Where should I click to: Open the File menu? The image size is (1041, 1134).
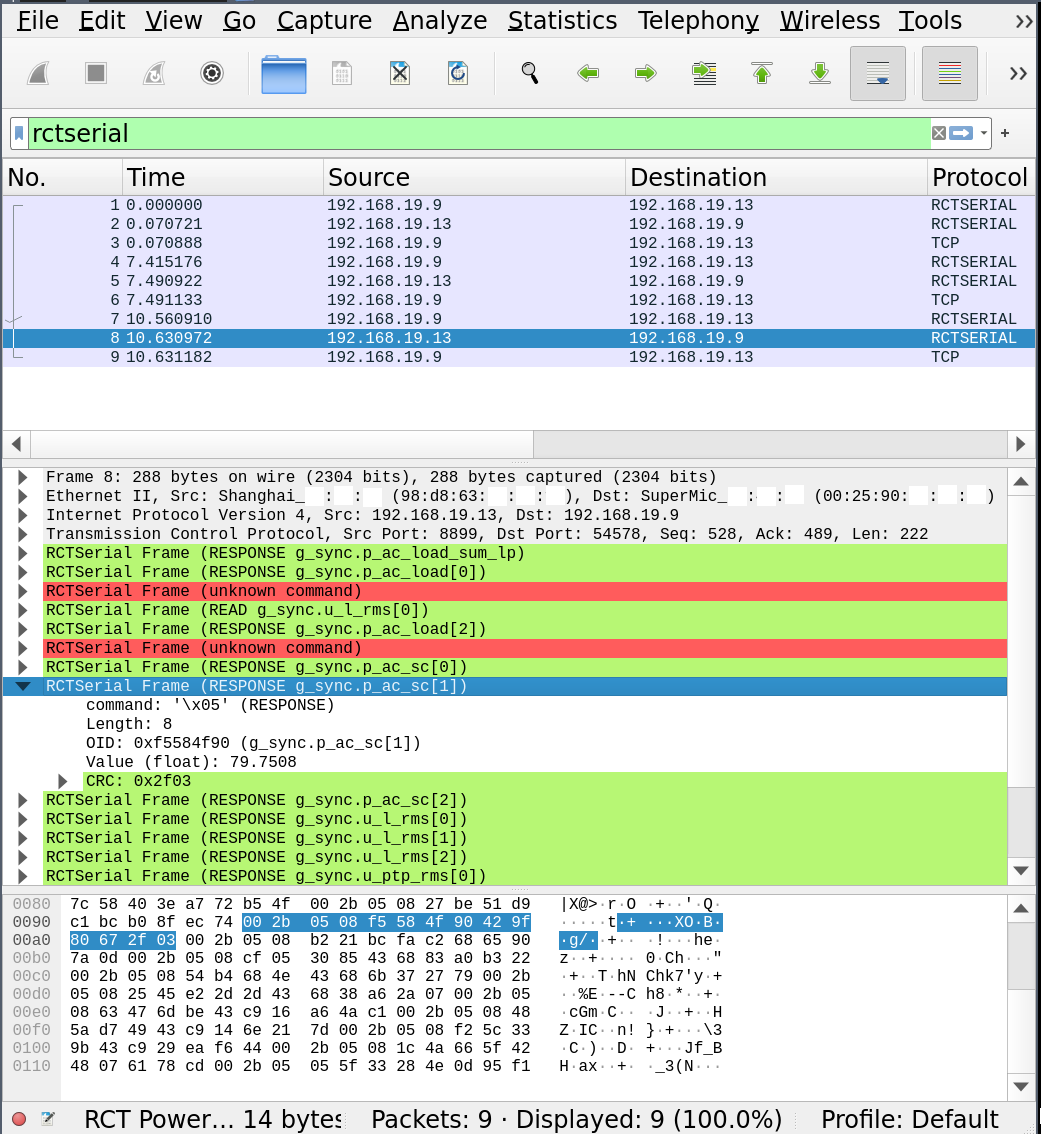click(38, 21)
